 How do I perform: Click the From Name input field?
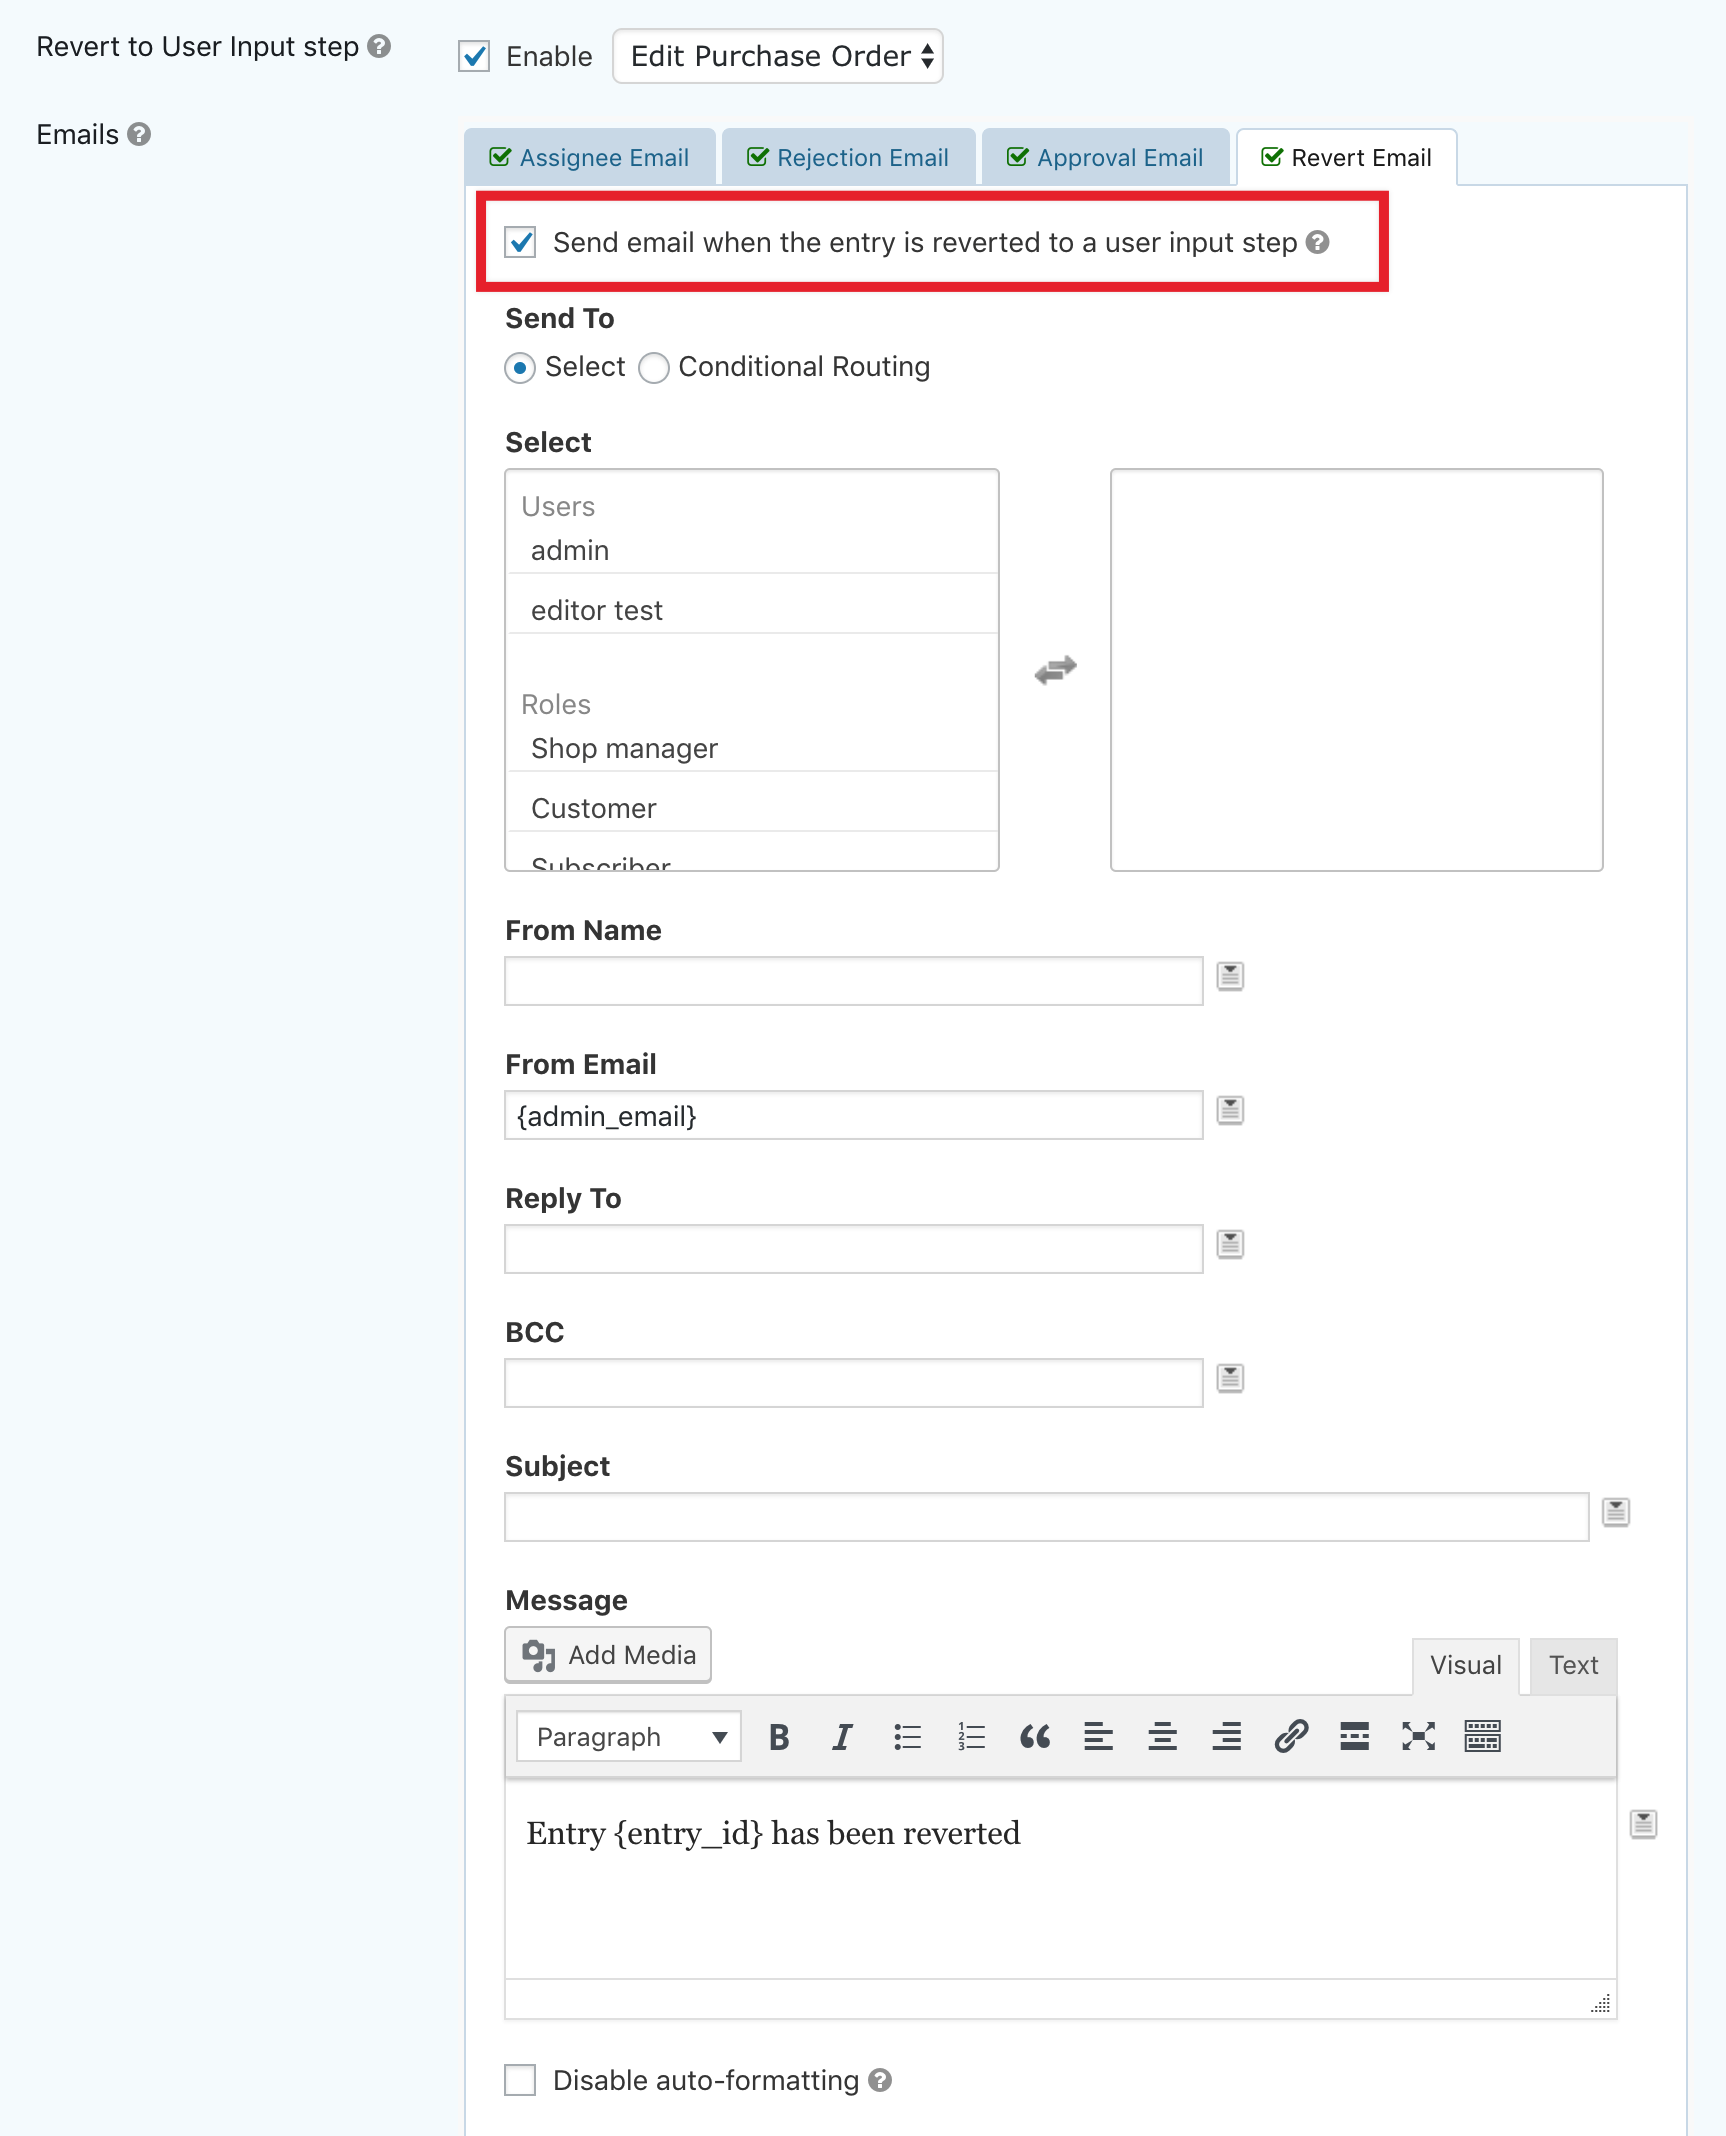(854, 981)
